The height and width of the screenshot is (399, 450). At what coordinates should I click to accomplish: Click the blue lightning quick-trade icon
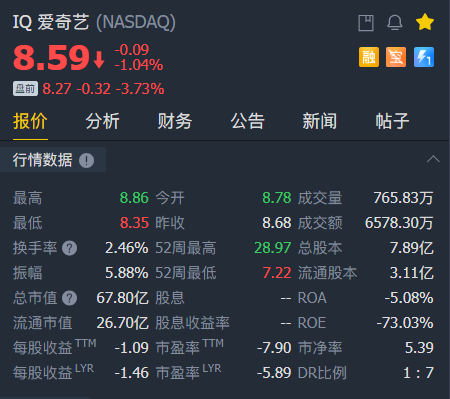pos(424,57)
